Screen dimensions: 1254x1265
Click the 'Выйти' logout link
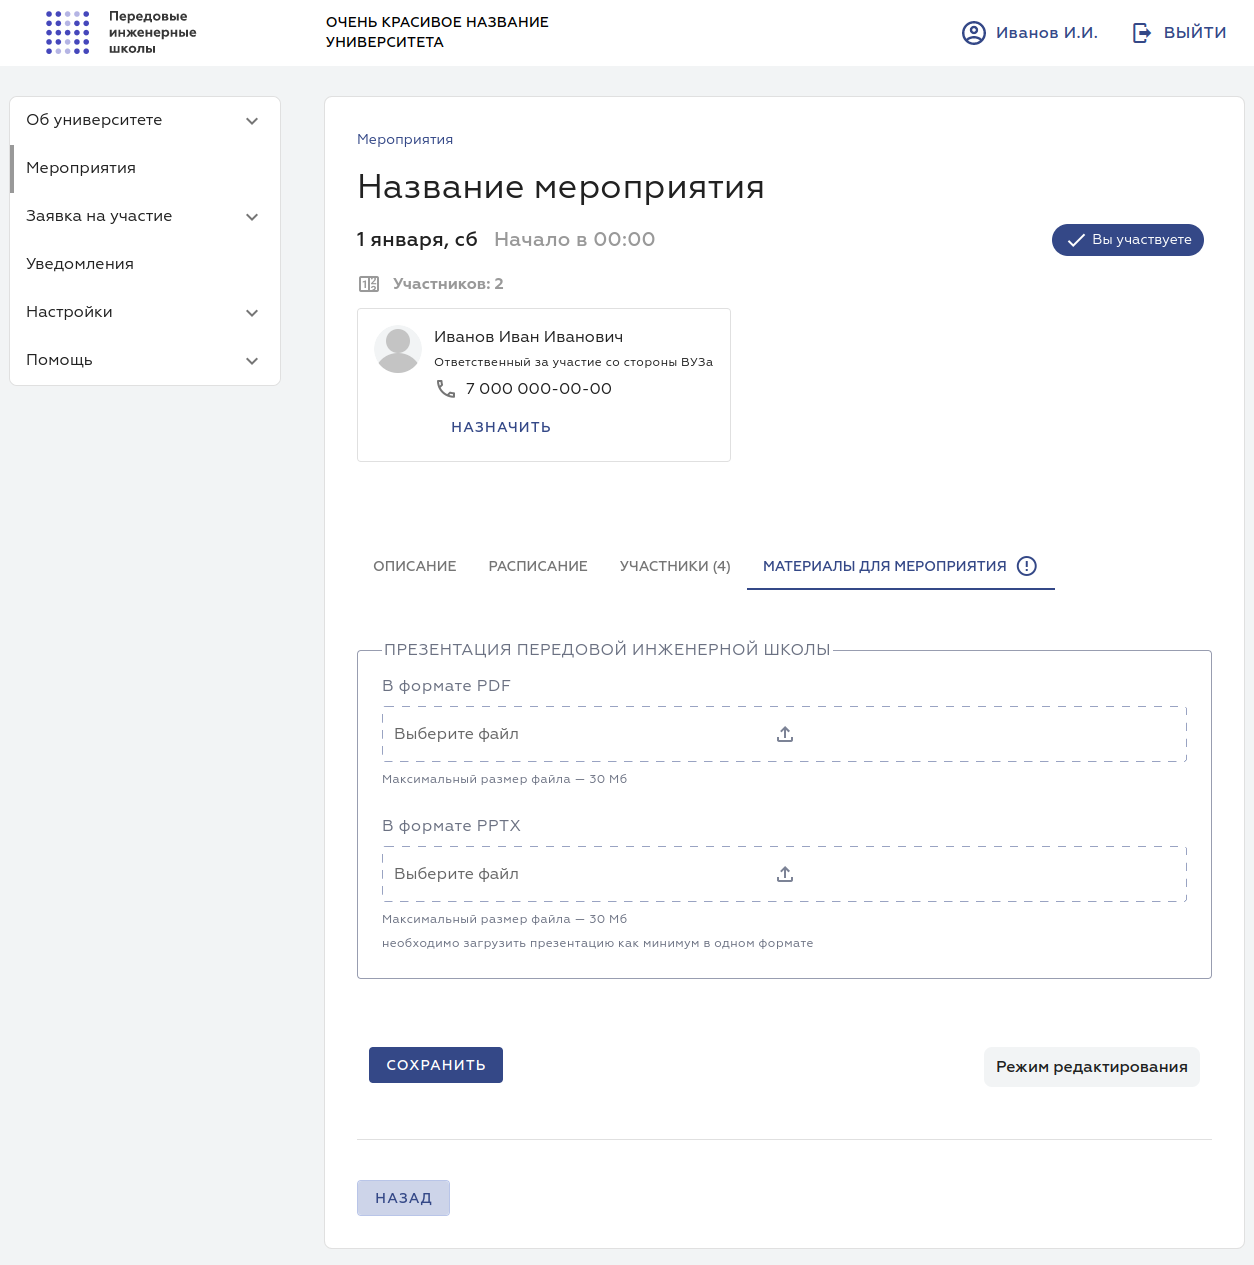(1179, 33)
